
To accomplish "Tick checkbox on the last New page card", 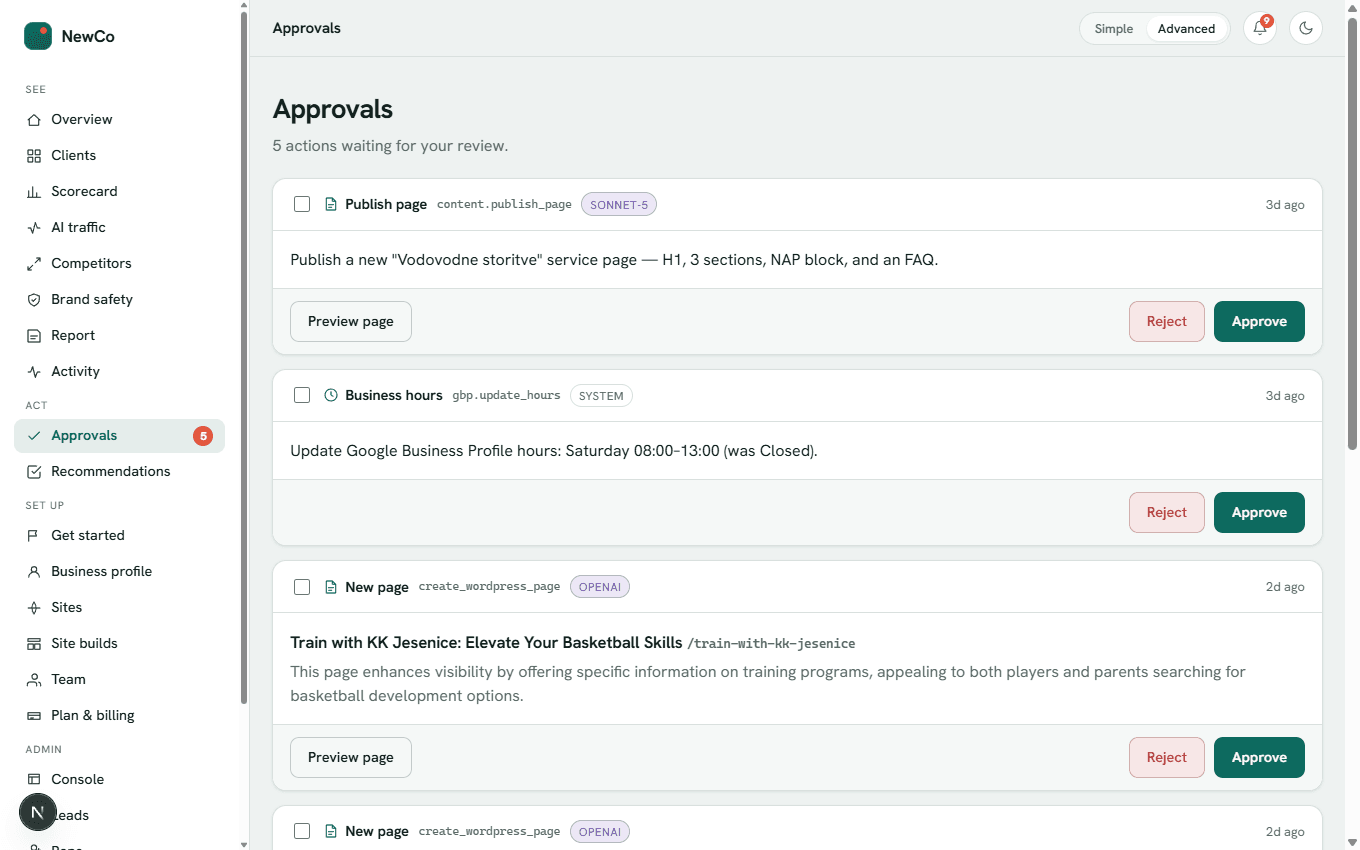I will 302,831.
